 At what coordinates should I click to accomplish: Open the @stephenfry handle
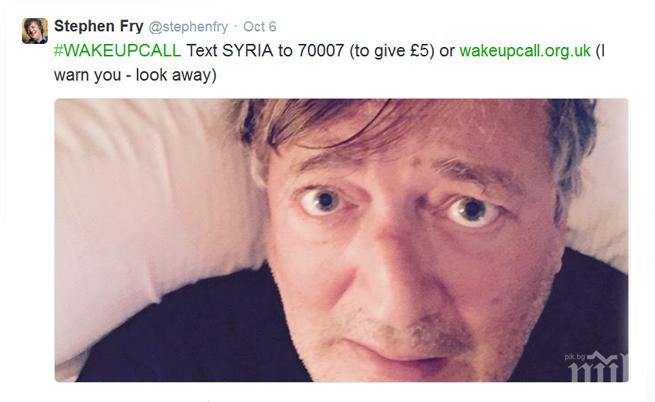coord(188,27)
